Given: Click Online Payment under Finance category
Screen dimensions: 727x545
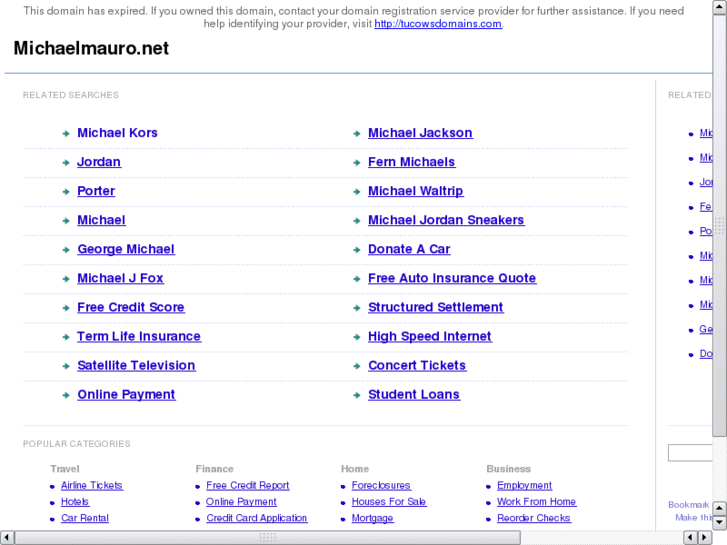Looking at the screenshot, I should point(241,502).
